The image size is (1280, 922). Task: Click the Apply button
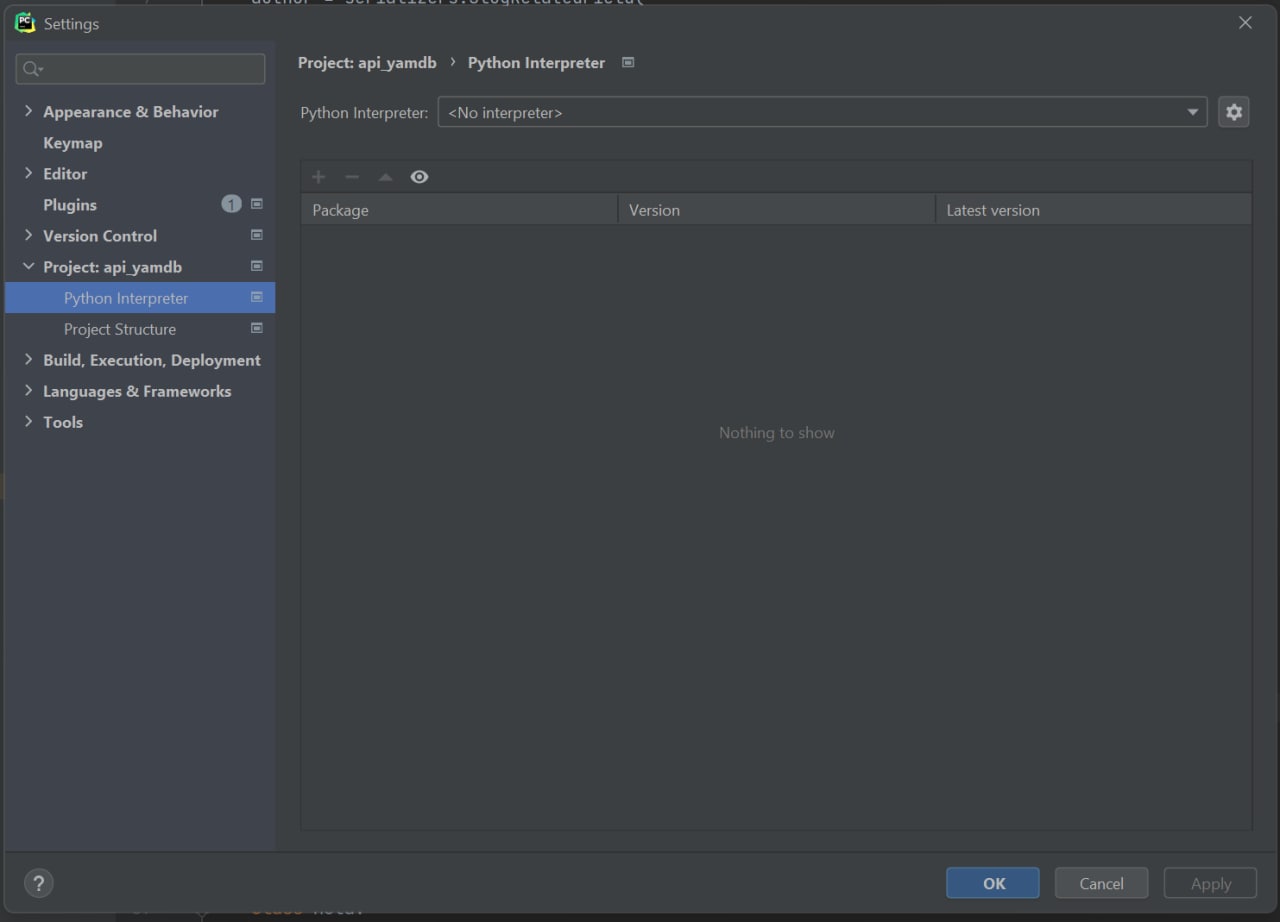coord(1211,883)
